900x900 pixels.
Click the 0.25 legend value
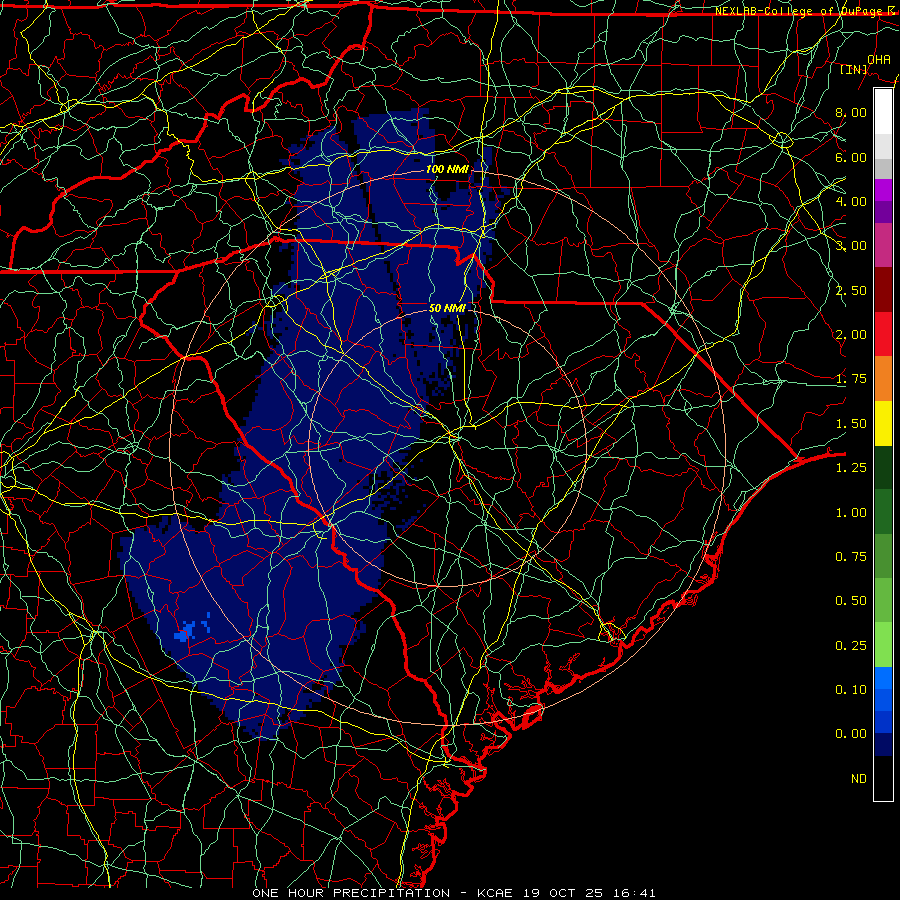(x=851, y=646)
